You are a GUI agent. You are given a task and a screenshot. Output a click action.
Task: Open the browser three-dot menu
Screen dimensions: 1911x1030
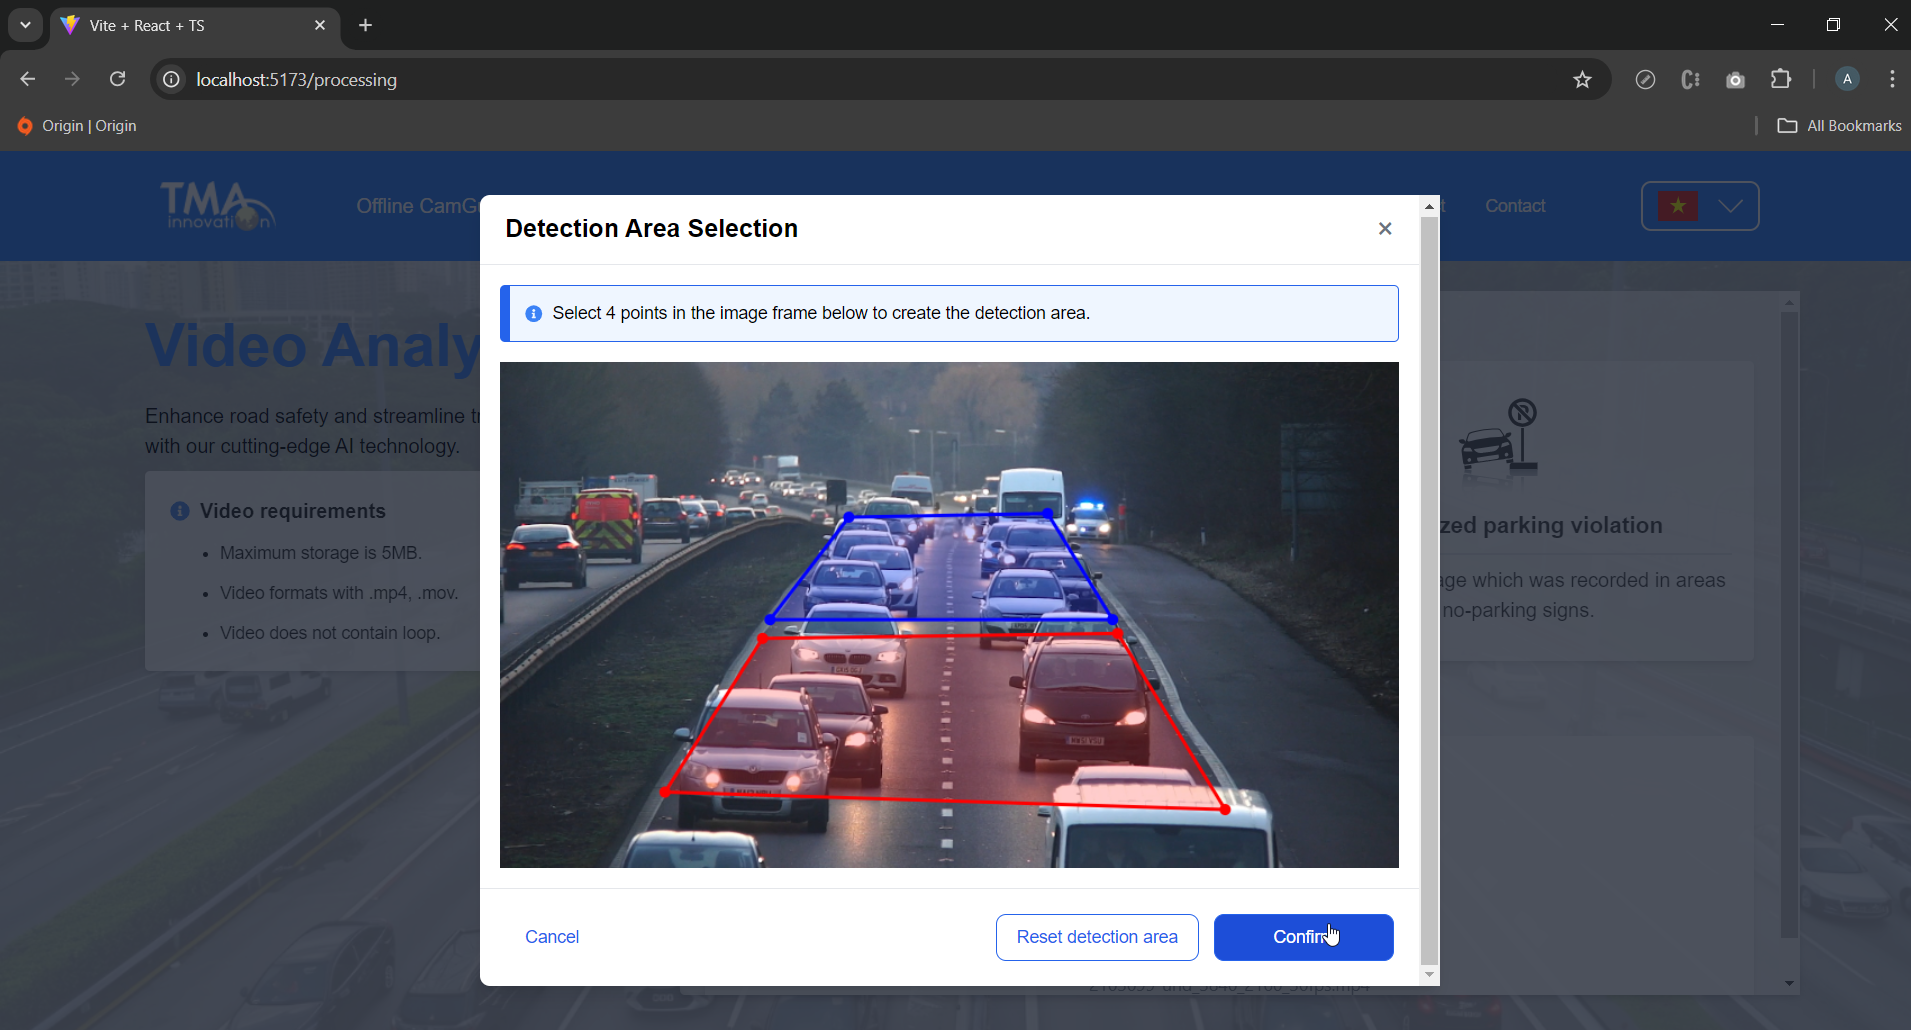(x=1892, y=79)
